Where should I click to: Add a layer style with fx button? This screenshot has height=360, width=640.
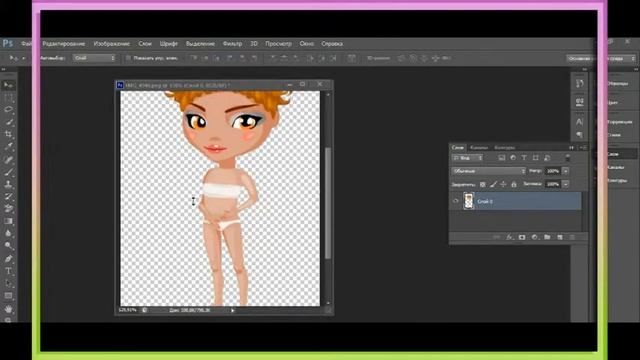click(509, 237)
